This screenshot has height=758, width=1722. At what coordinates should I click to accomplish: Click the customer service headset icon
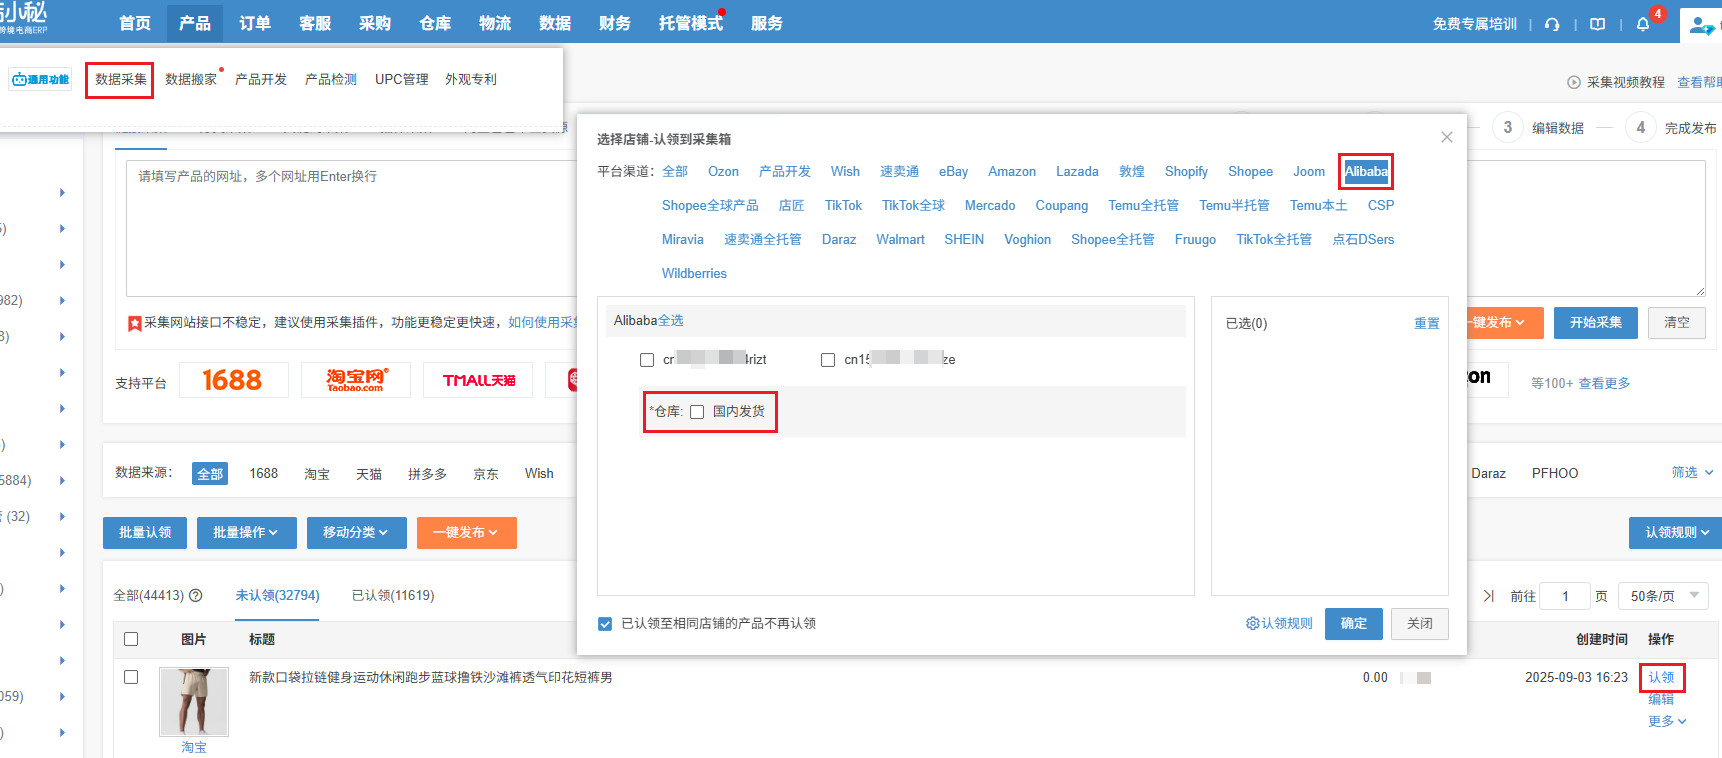(x=1552, y=24)
